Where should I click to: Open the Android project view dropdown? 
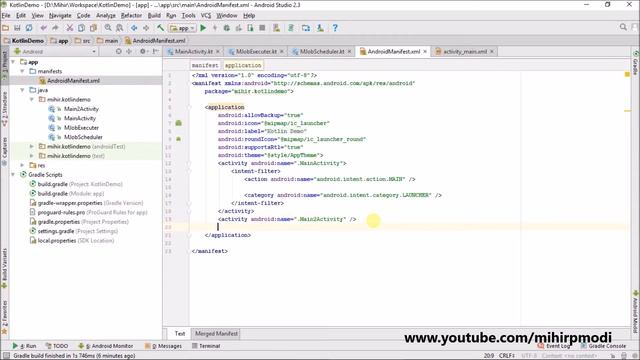pos(55,51)
